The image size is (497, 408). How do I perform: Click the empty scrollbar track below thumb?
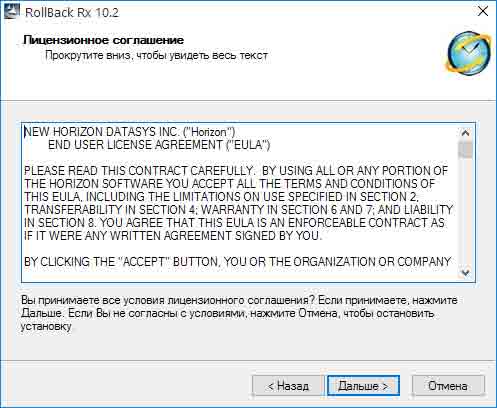coord(465,212)
